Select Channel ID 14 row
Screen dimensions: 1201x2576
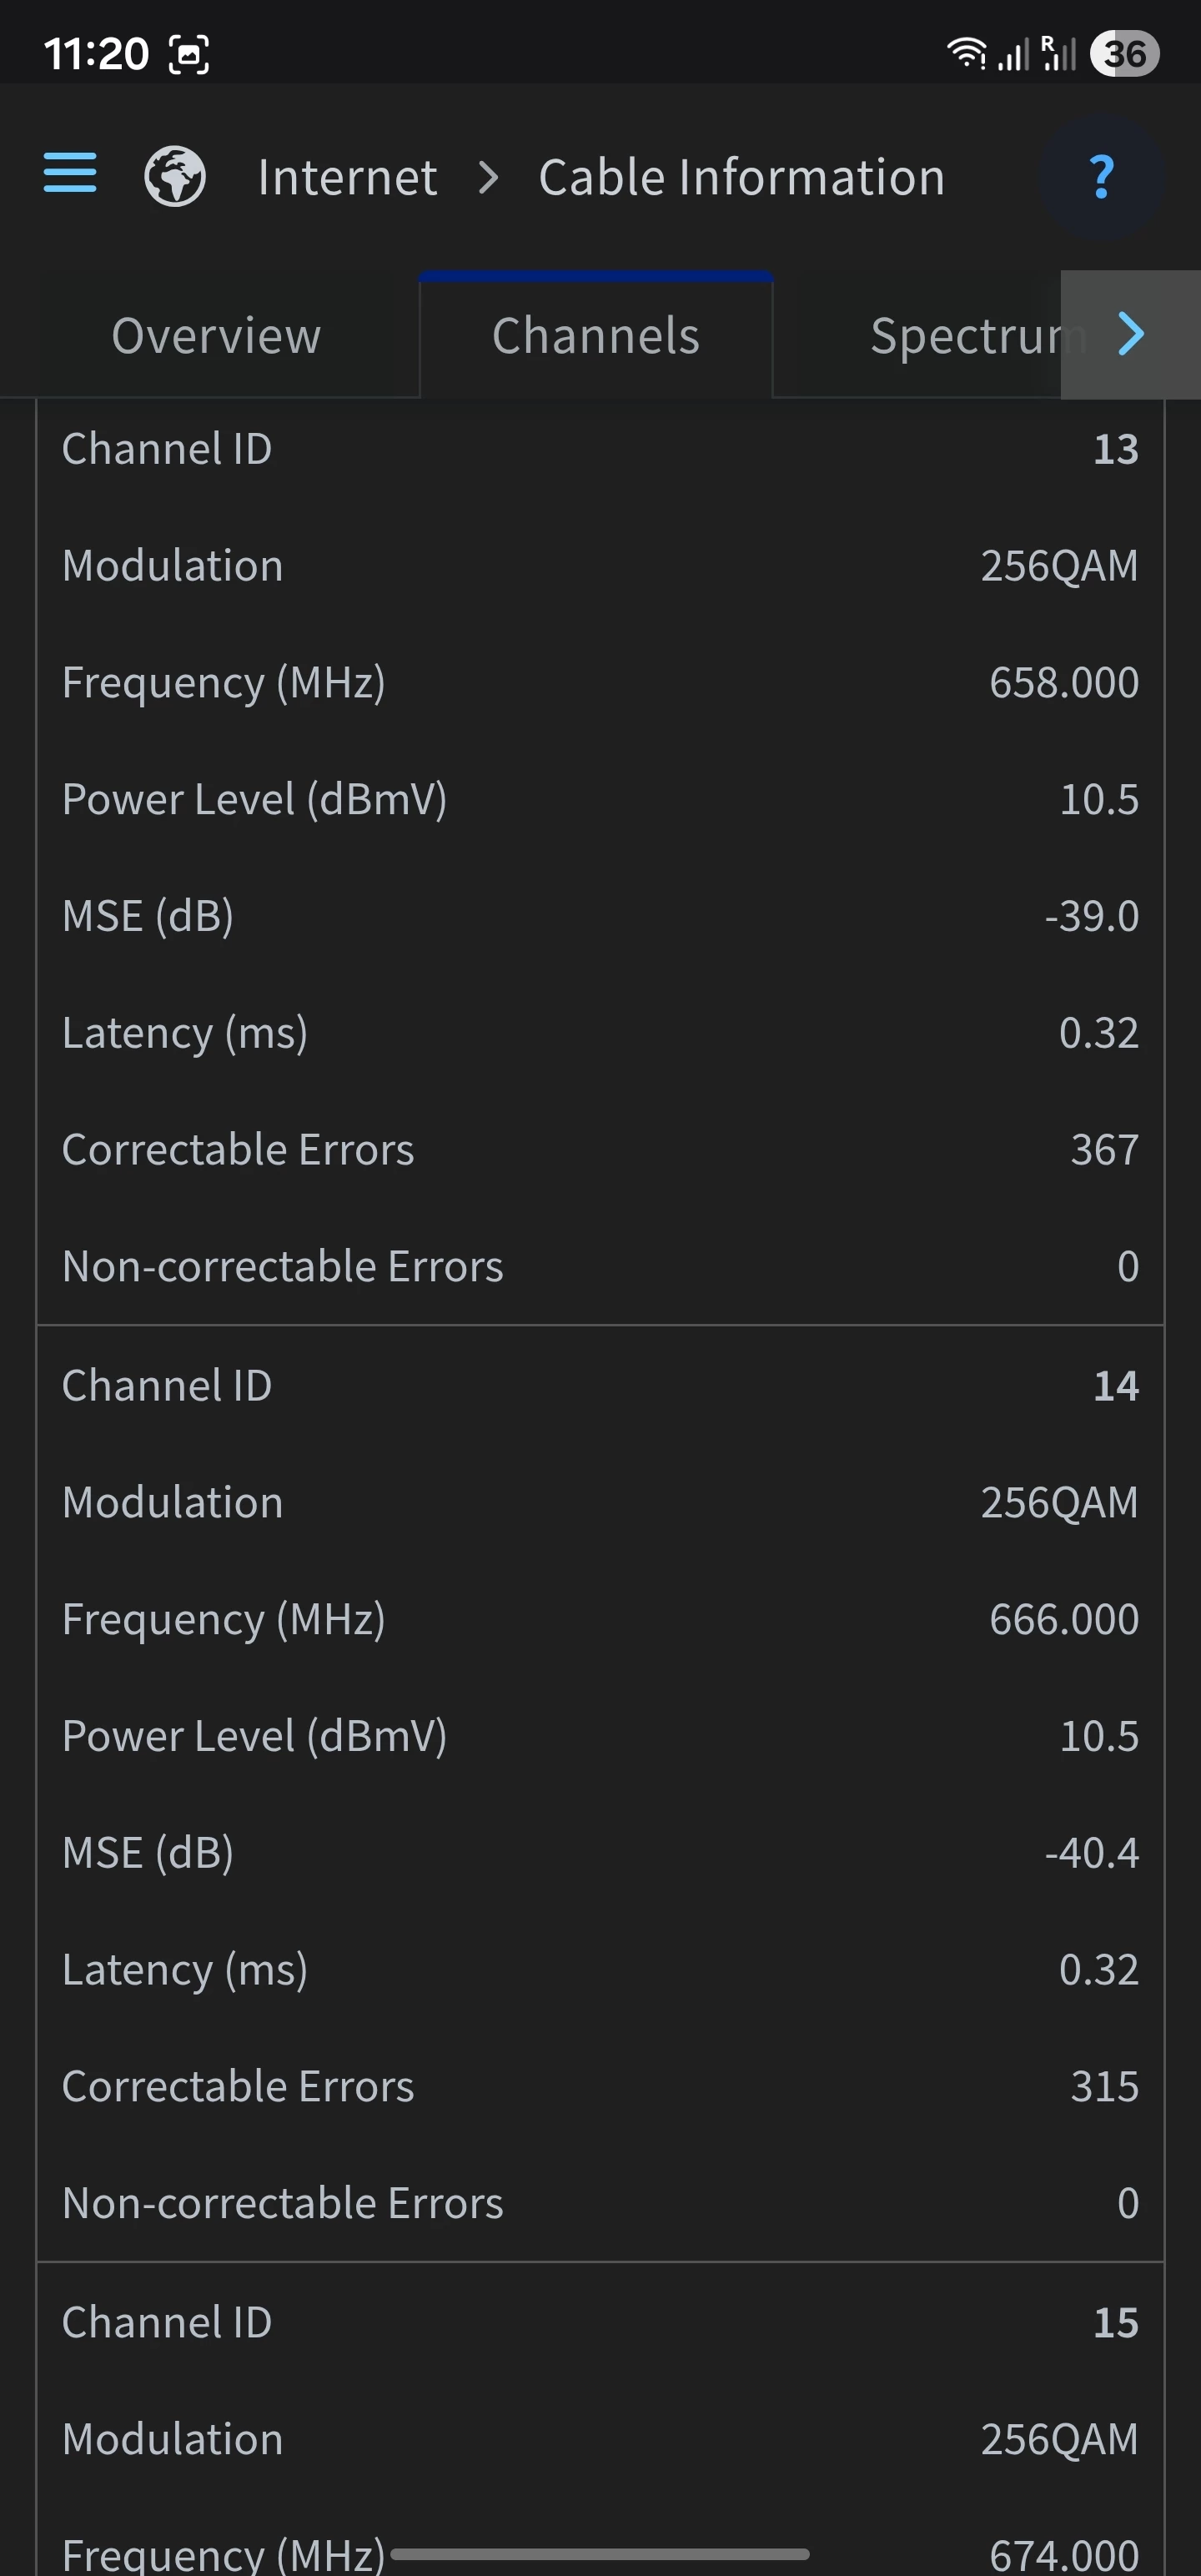pyautogui.click(x=600, y=1385)
